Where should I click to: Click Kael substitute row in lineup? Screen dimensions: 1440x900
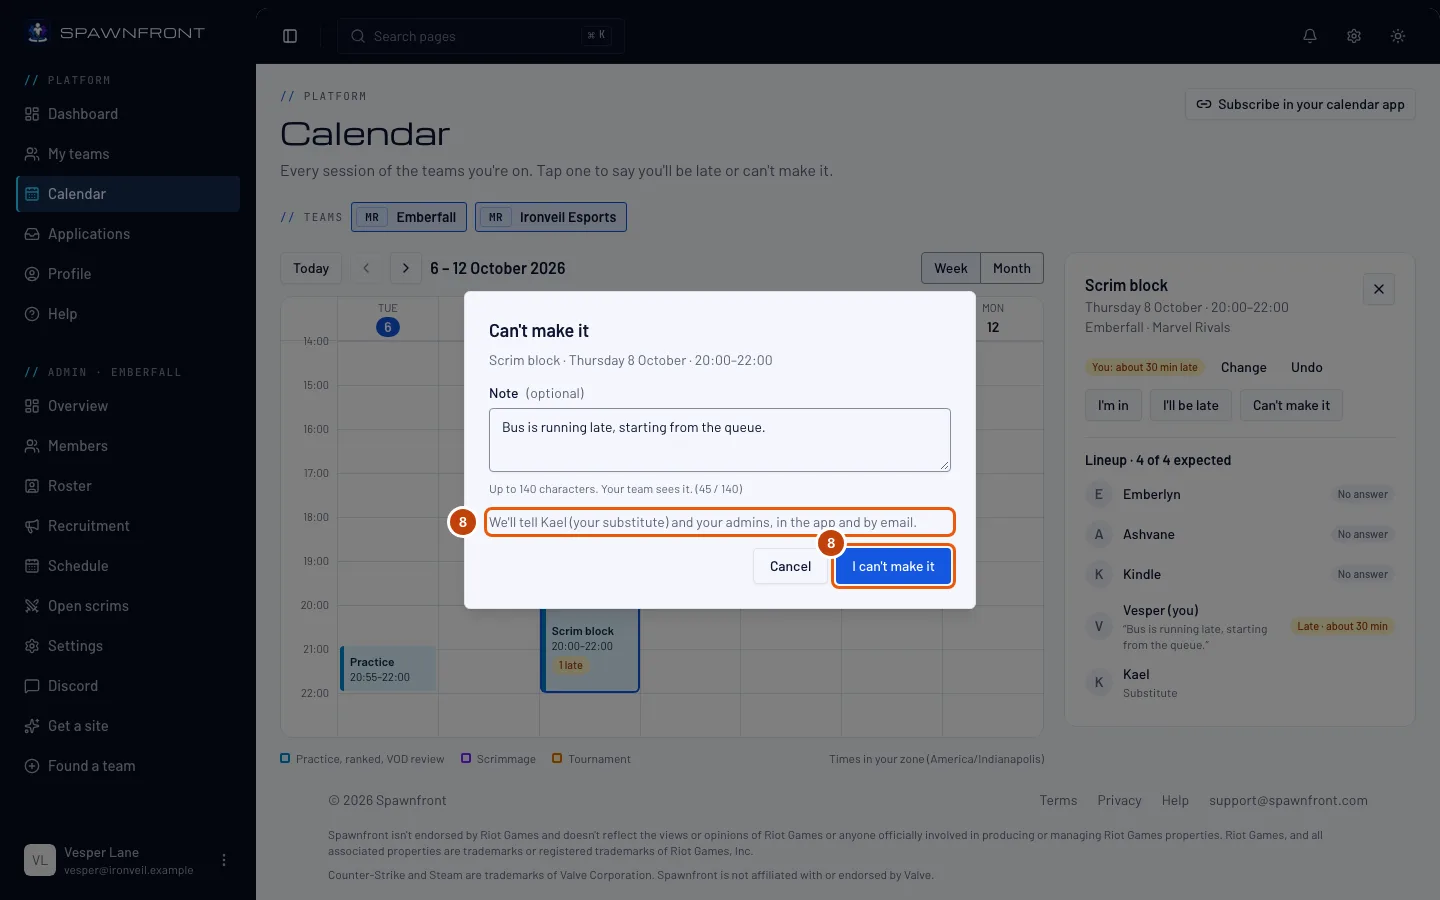[x=1240, y=683]
